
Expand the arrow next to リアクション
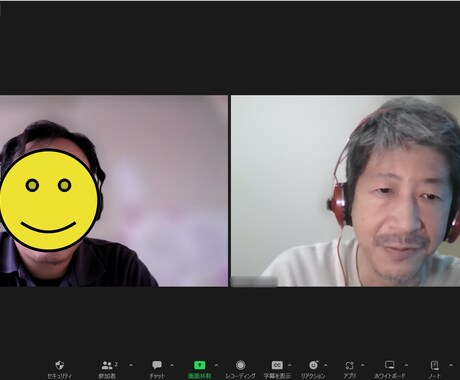[x=326, y=365]
